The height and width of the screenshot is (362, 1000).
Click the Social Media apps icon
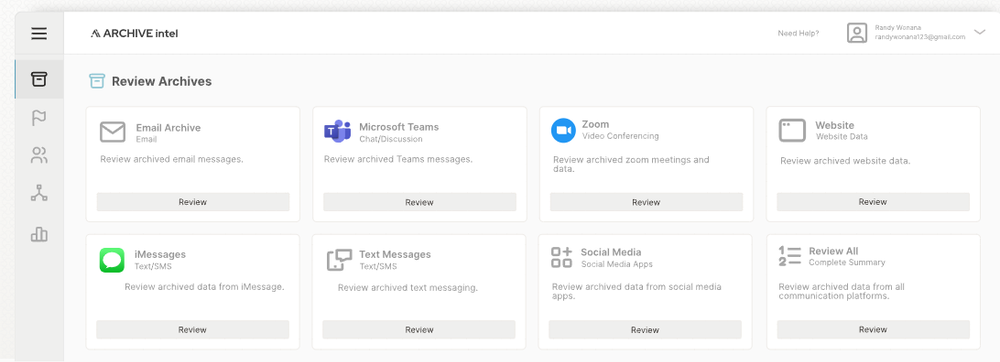click(x=562, y=257)
